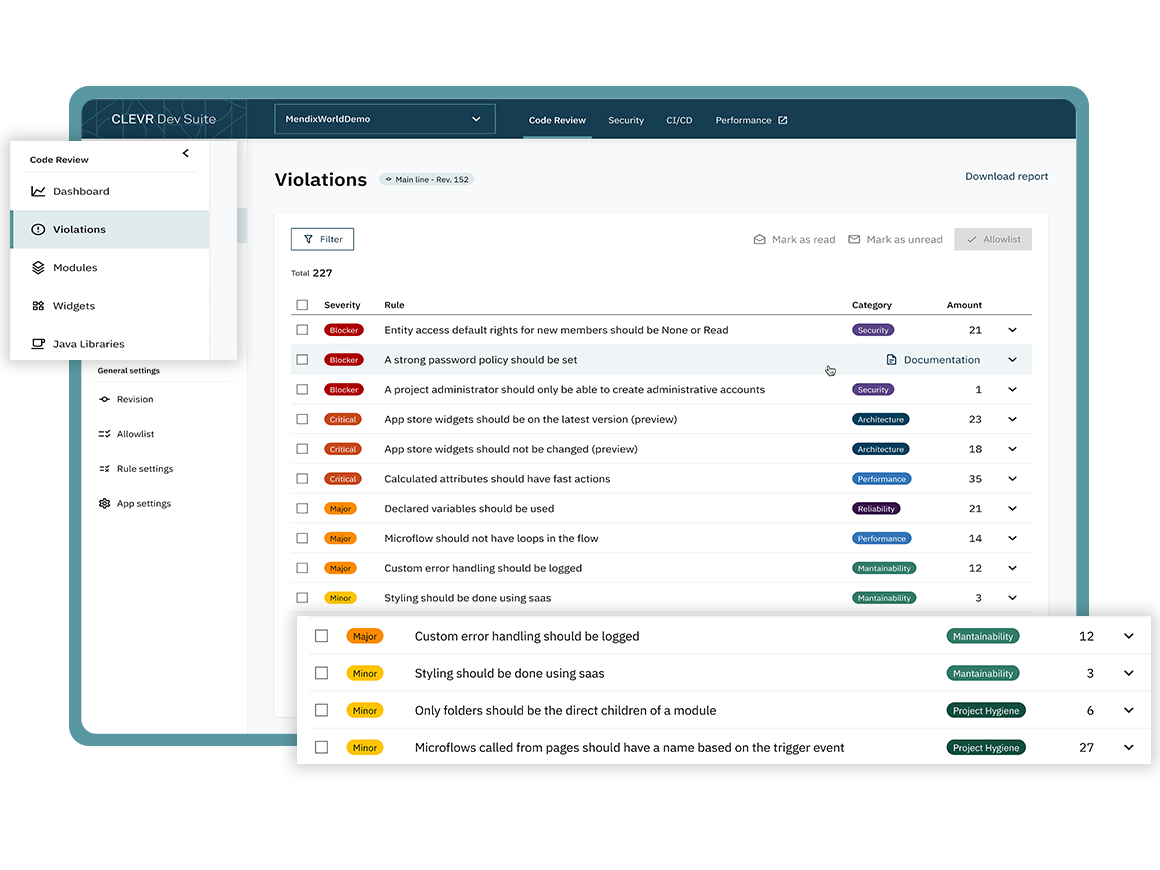
Task: Click the Security tag on Entity access row
Action: (x=873, y=330)
